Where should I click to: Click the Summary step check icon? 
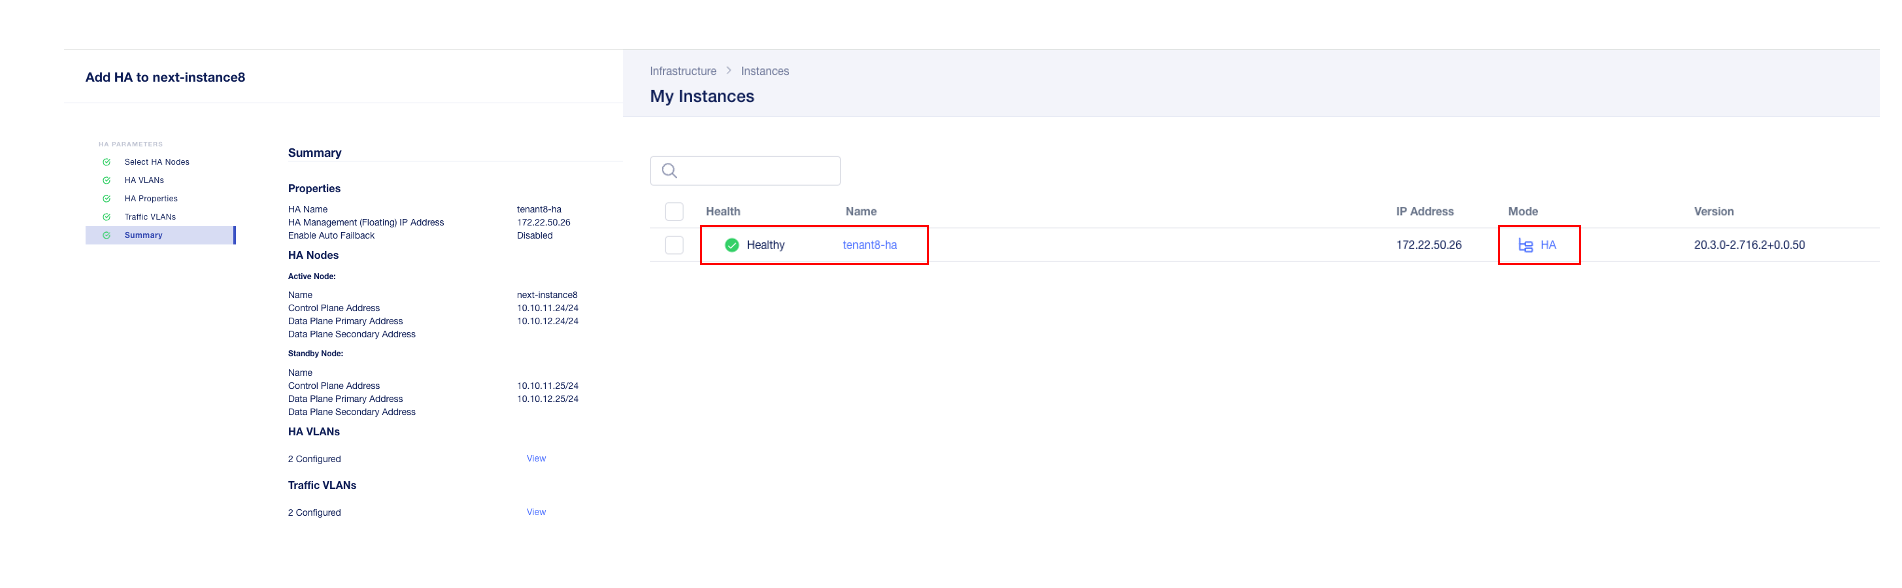[x=107, y=235]
